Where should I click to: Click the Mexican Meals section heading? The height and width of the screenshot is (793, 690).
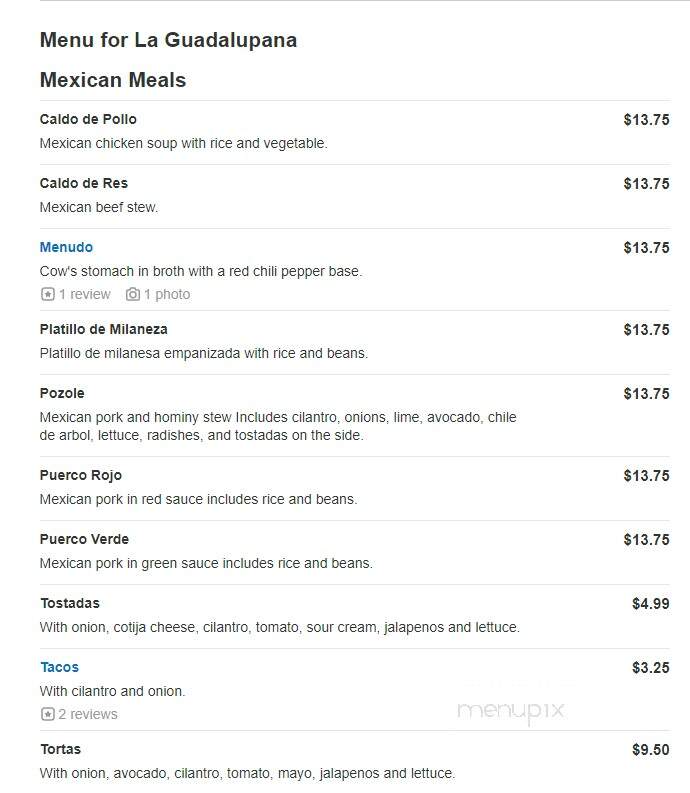(x=113, y=80)
